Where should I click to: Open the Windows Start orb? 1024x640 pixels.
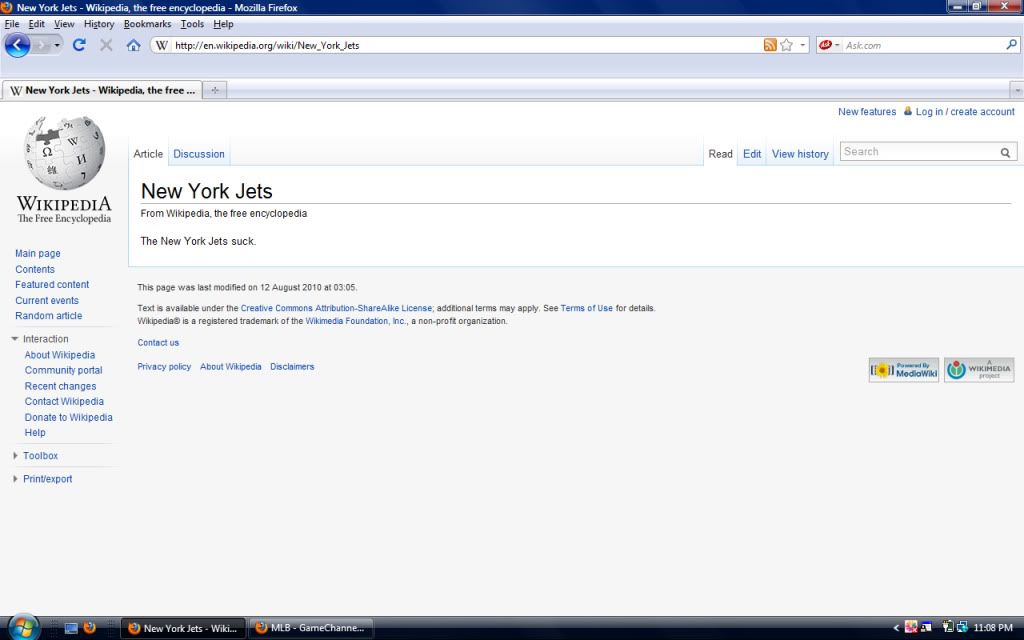(x=23, y=628)
